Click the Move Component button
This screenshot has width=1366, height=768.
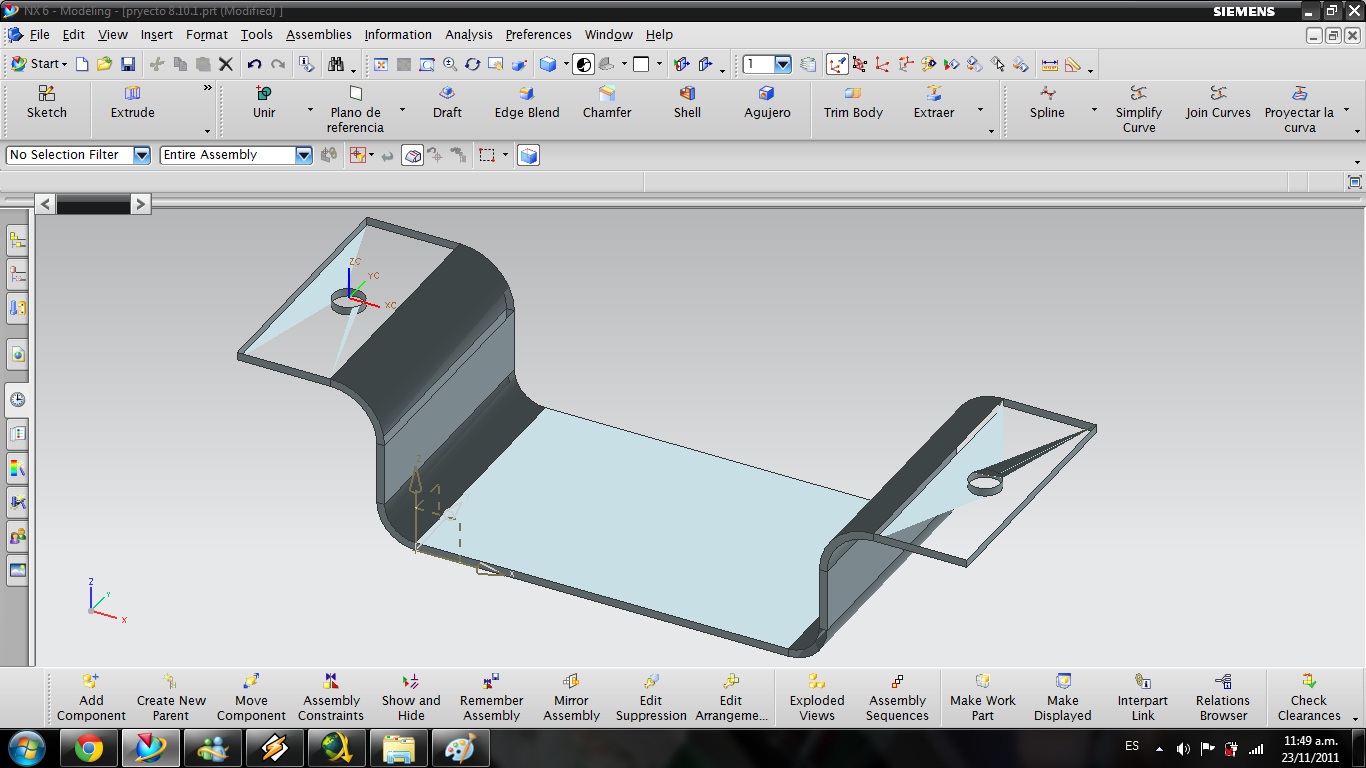click(251, 697)
